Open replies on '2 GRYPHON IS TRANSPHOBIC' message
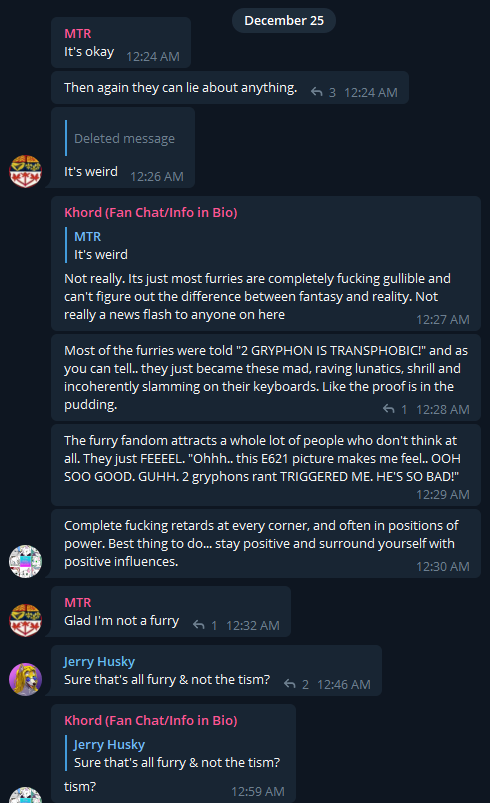The image size is (490, 803). pos(395,409)
